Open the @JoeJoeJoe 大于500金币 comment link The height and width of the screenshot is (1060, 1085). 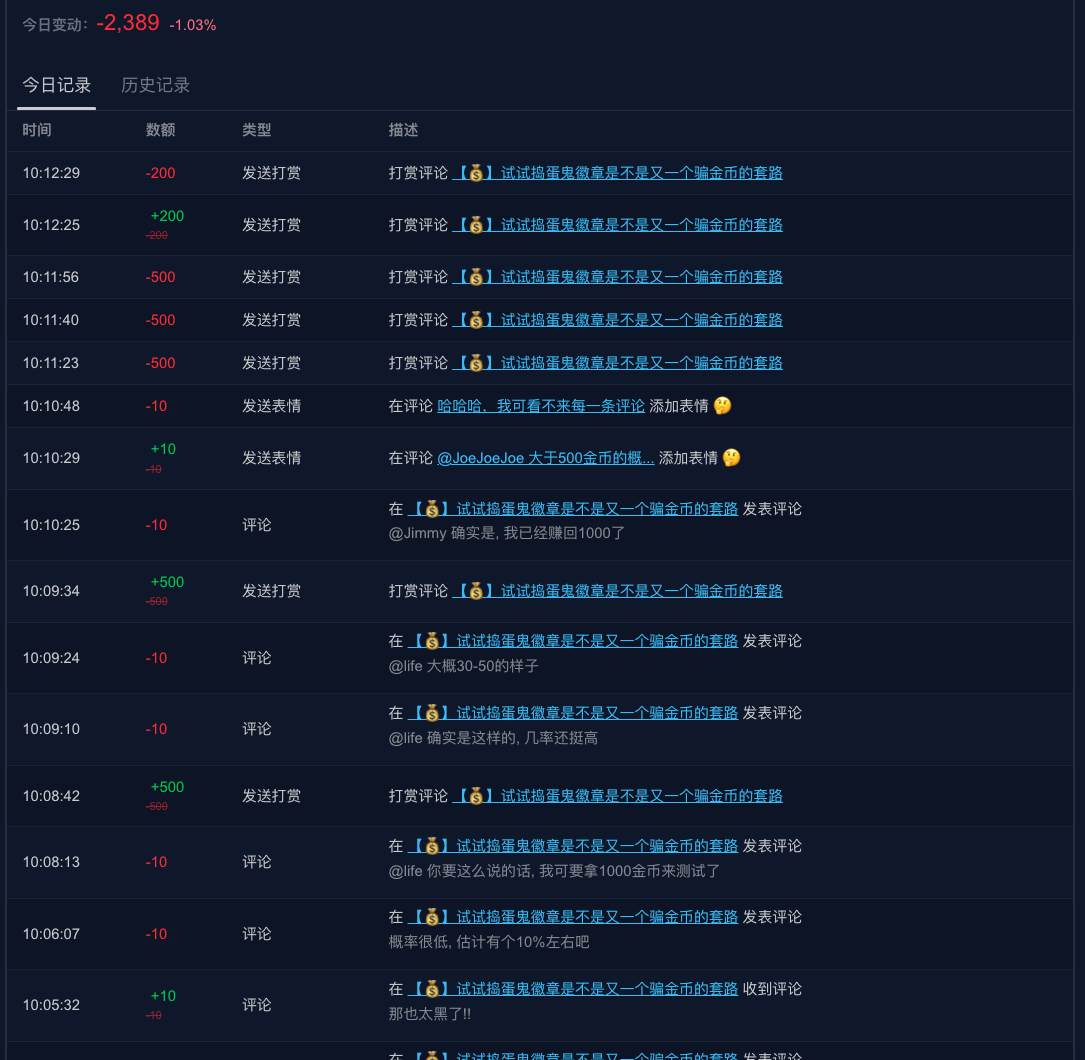pos(546,458)
